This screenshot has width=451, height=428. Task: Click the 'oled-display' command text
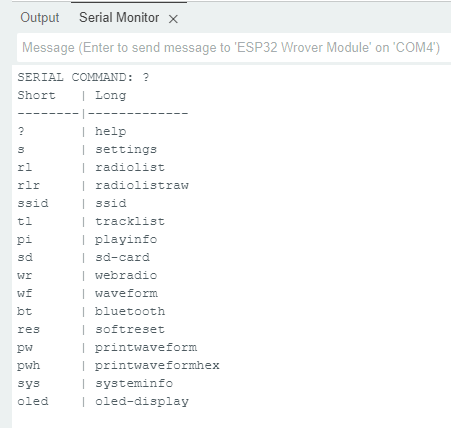(142, 402)
